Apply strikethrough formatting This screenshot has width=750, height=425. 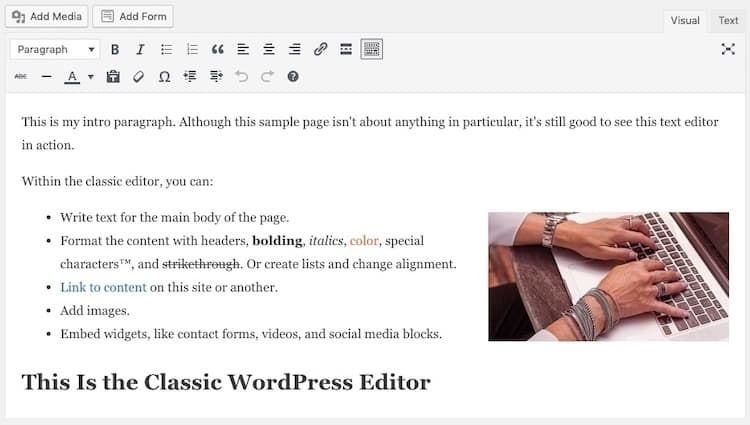[x=21, y=76]
